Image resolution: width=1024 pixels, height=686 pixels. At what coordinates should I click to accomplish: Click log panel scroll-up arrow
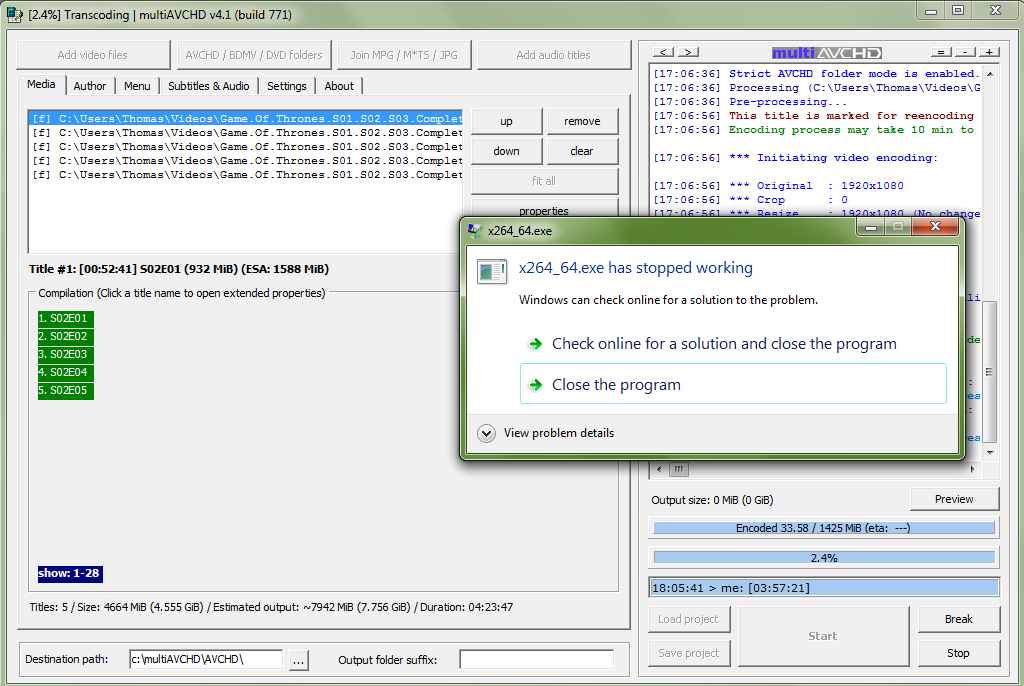tap(990, 74)
